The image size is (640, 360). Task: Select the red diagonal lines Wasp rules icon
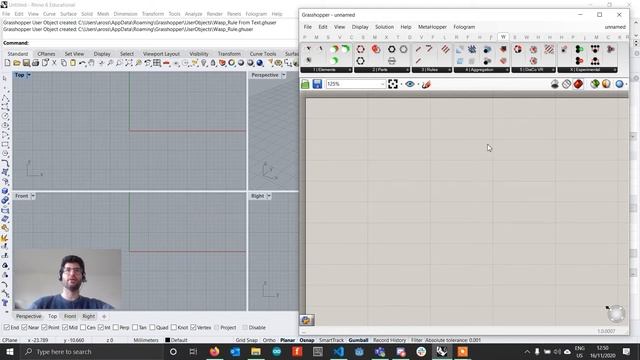[x=445, y=49]
